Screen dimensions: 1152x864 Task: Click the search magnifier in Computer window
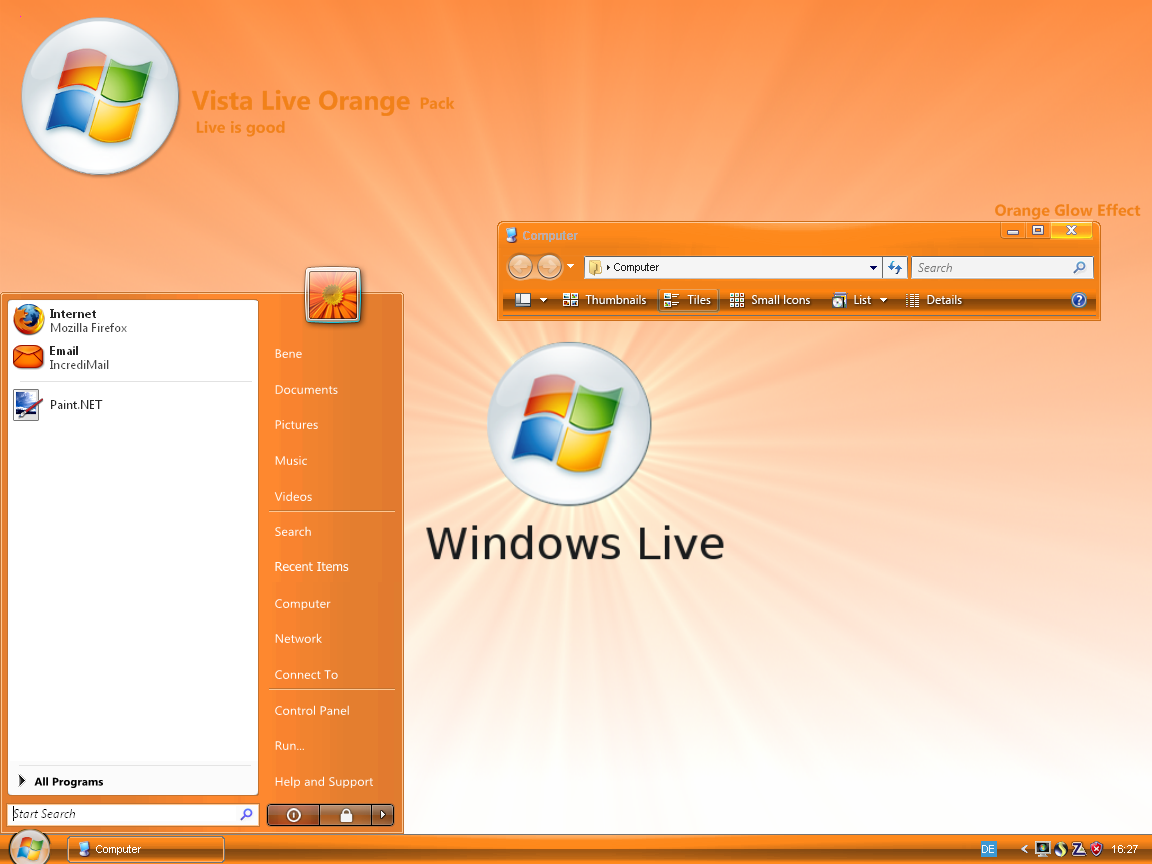pyautogui.click(x=1079, y=267)
